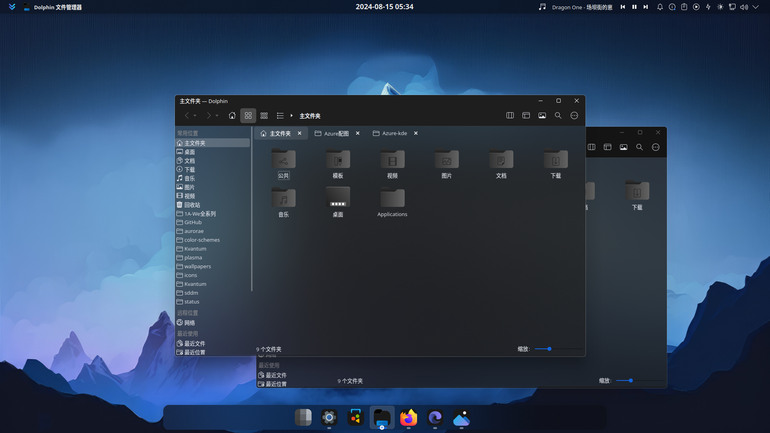Image resolution: width=770 pixels, height=433 pixels.
Task: Switch to icons view mode
Action: (248, 116)
